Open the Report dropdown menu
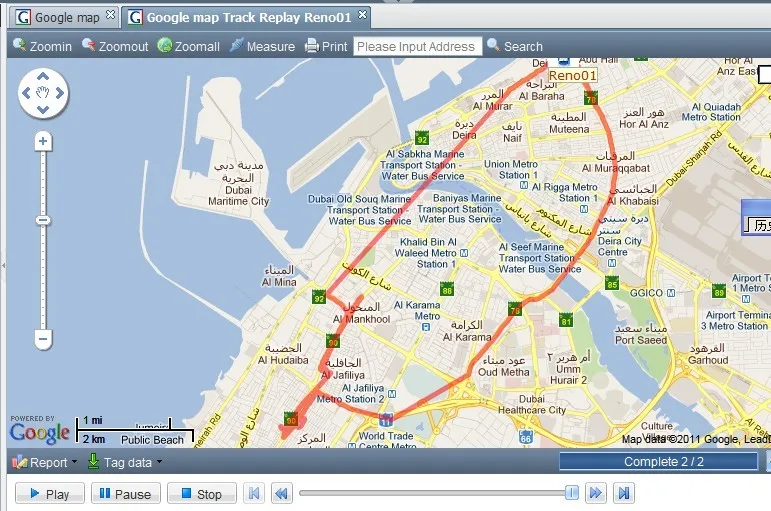 [x=45, y=462]
